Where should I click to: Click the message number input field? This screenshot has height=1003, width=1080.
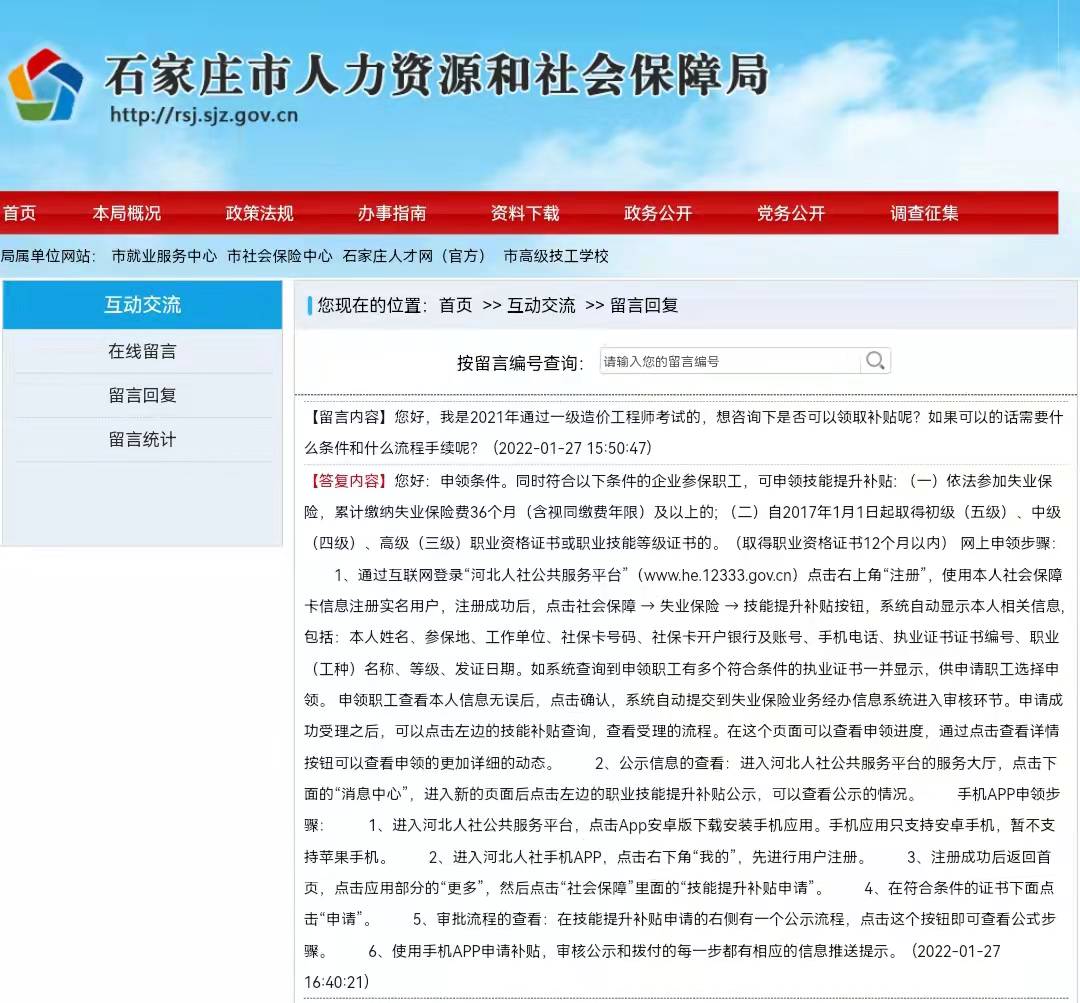coord(730,361)
